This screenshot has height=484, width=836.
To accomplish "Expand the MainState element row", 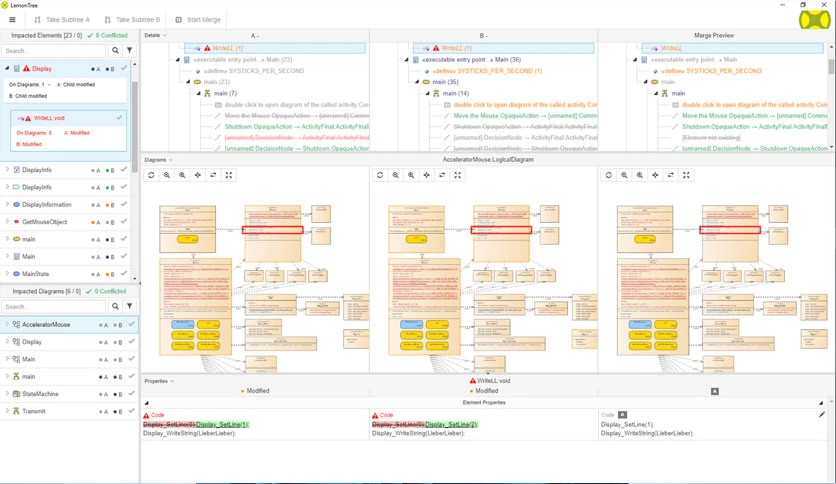I will [7, 273].
